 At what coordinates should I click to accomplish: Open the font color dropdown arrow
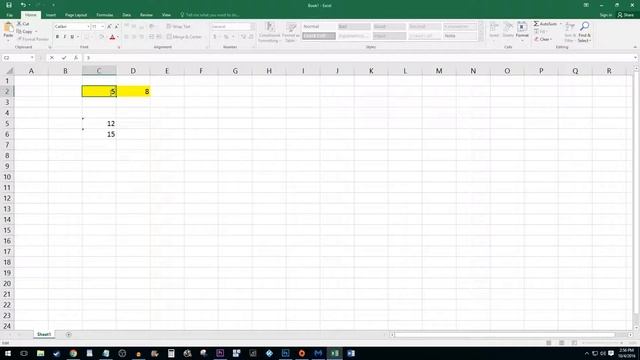click(x=118, y=37)
